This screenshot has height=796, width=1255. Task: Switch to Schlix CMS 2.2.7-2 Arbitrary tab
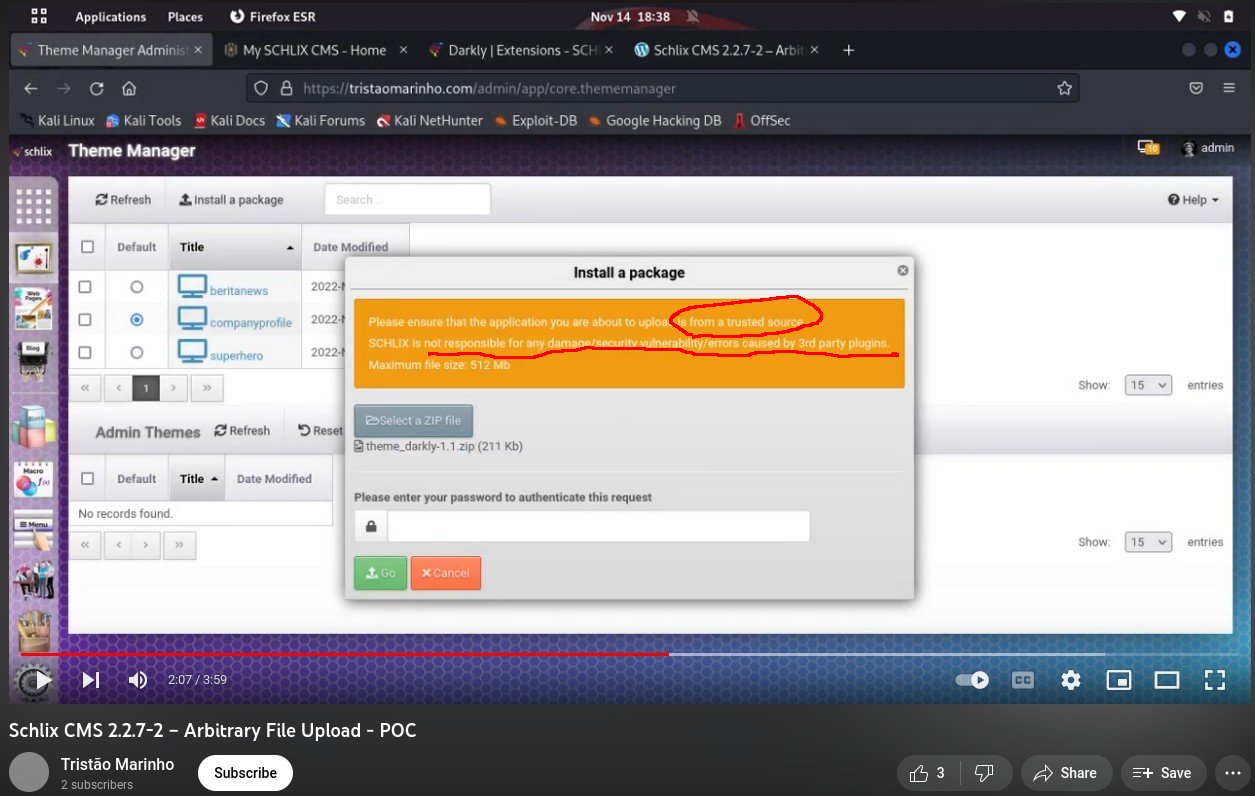725,50
